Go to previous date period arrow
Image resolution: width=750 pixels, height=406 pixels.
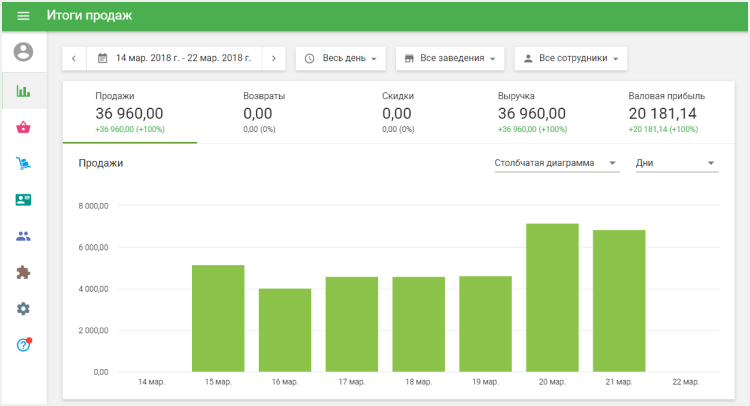[x=74, y=58]
